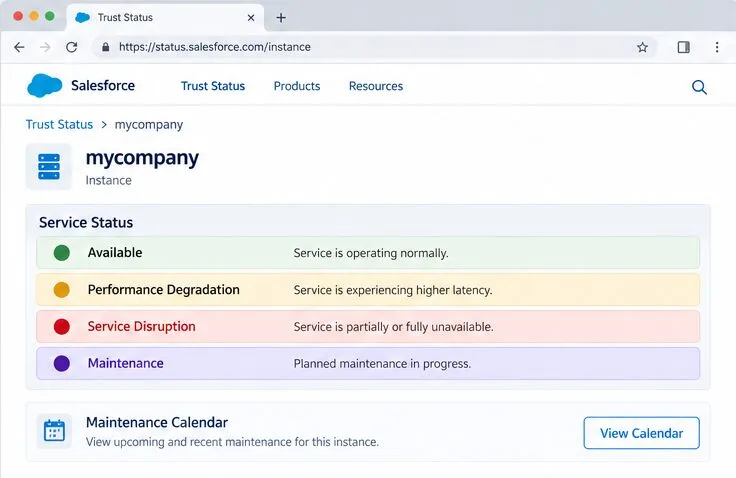Click the browser forward arrow

coord(45,47)
